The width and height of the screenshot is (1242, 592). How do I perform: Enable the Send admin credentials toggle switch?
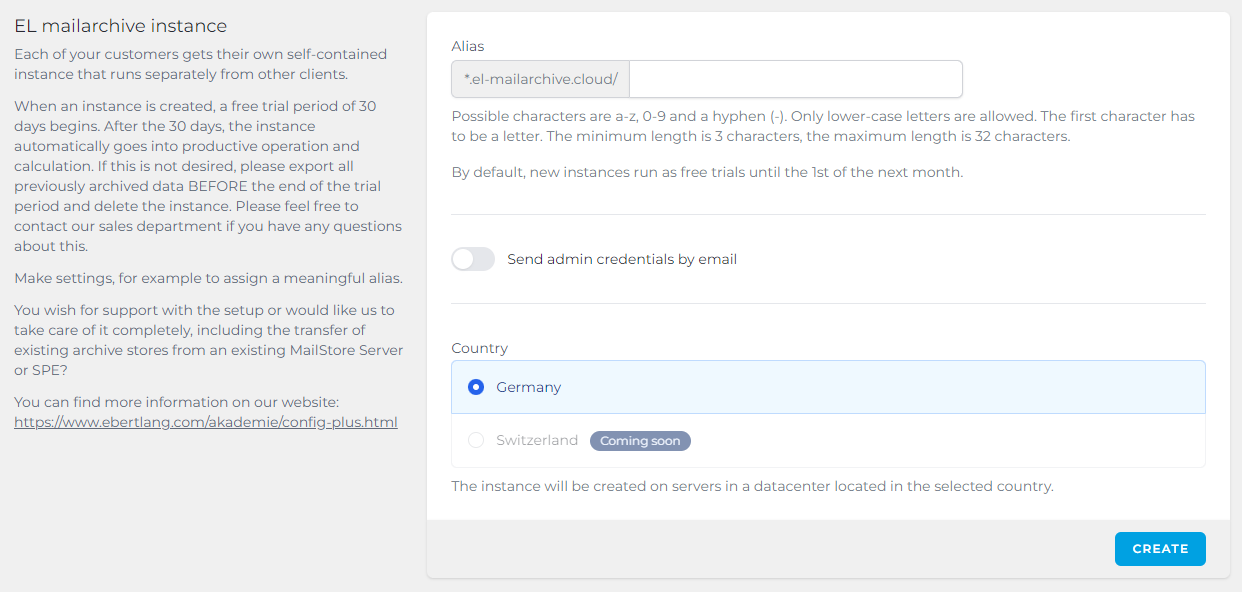point(473,259)
